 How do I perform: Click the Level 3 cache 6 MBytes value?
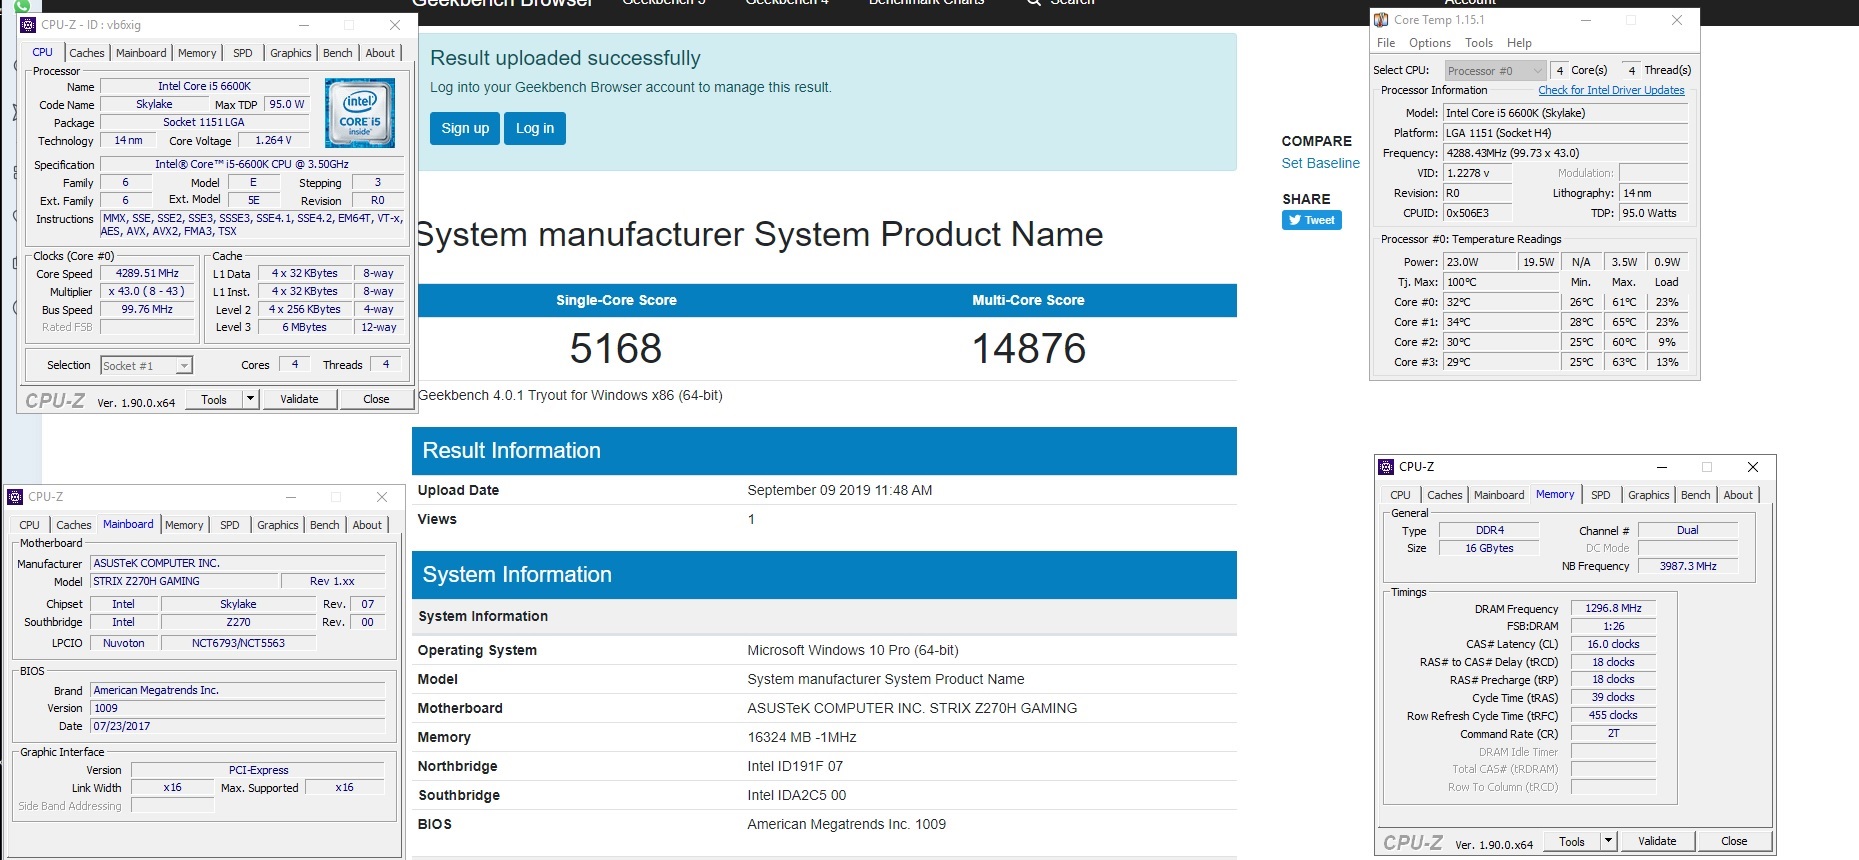click(304, 327)
